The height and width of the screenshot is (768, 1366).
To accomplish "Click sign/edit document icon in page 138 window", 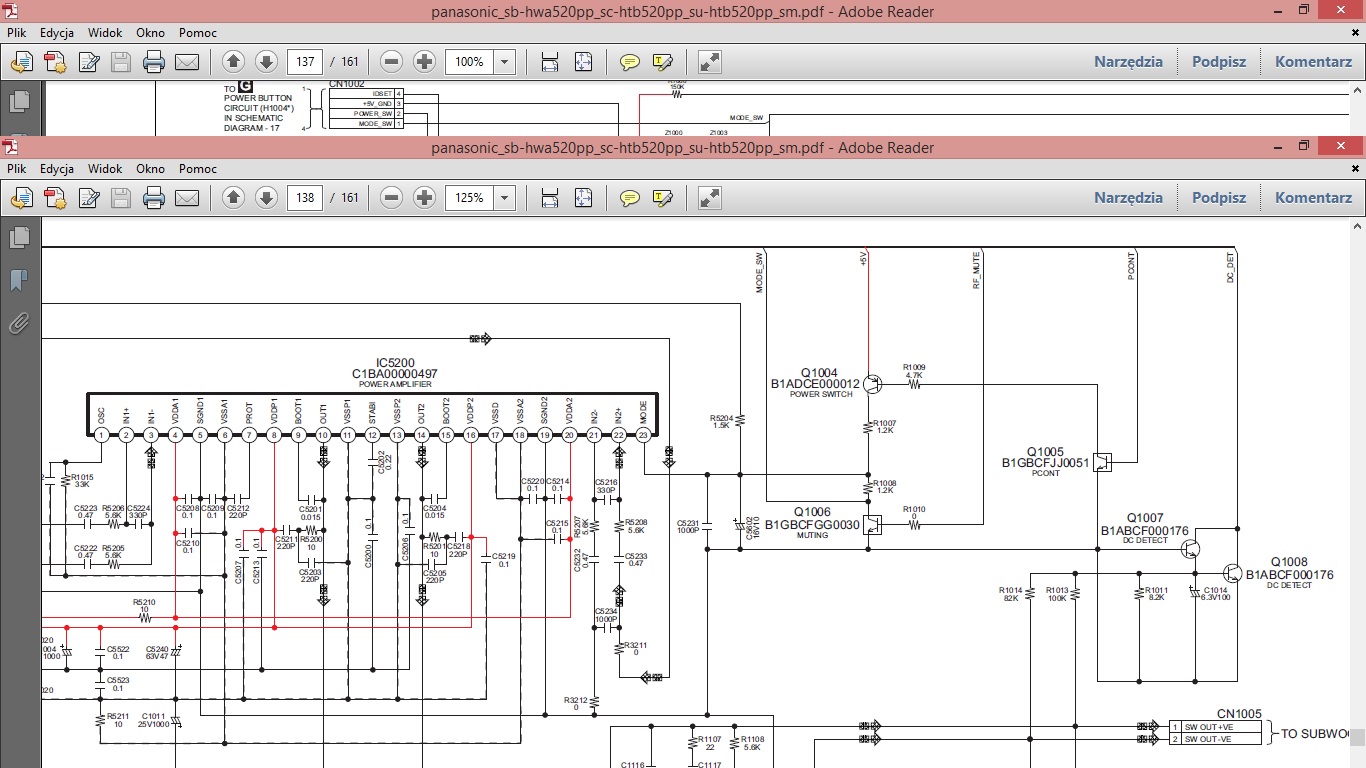I will click(x=88, y=198).
